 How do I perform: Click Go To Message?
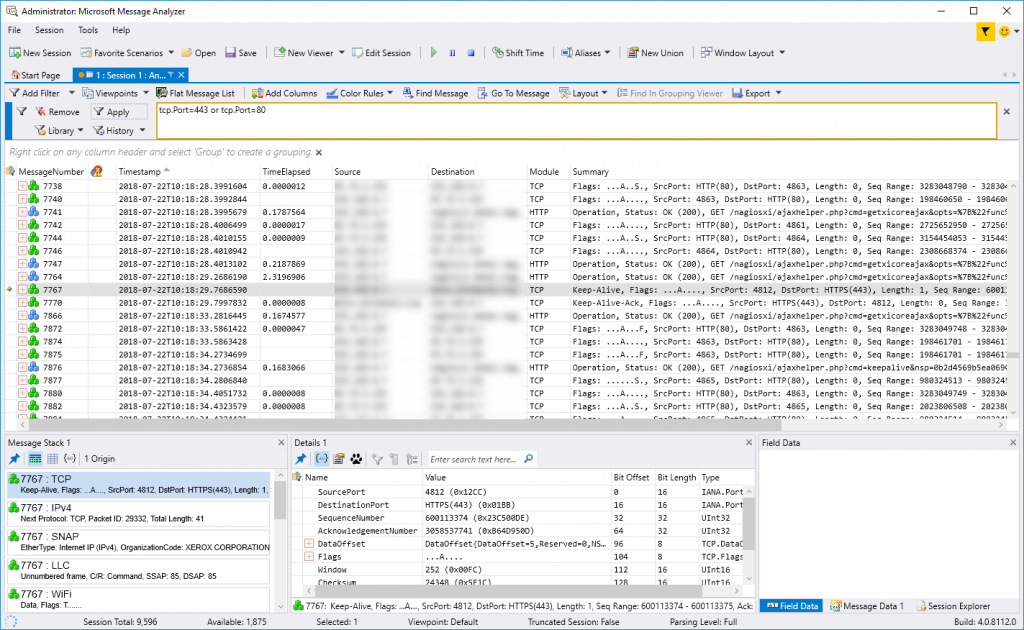513,93
